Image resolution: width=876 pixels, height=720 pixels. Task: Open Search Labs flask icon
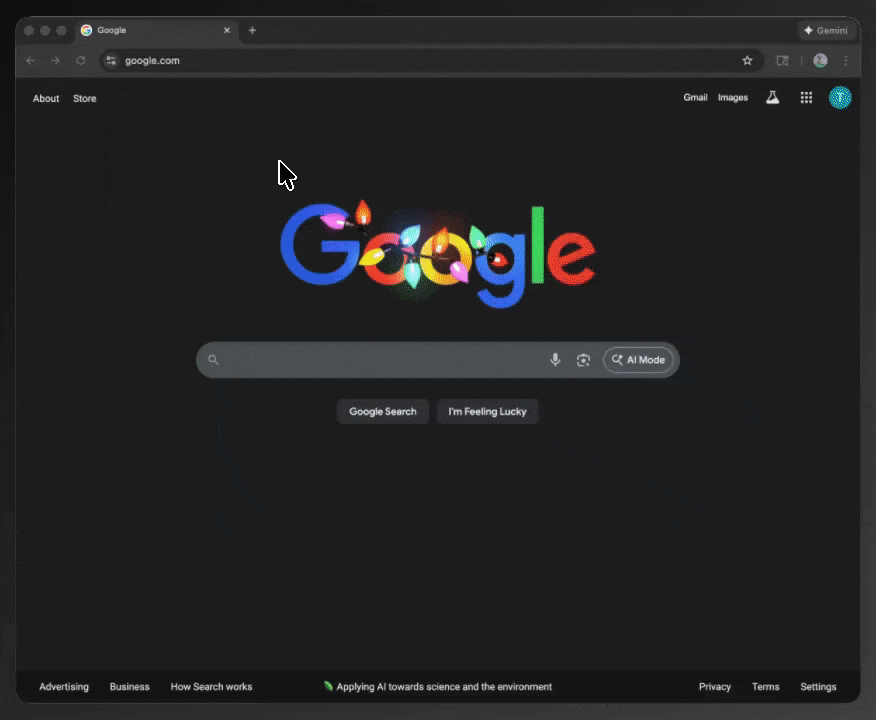772,98
